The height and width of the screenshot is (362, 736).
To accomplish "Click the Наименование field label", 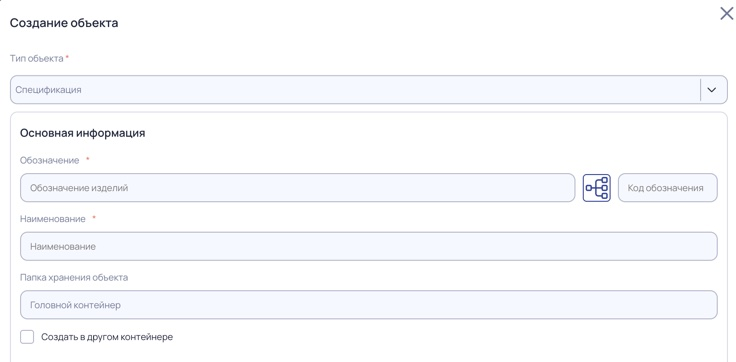I will 53,219.
